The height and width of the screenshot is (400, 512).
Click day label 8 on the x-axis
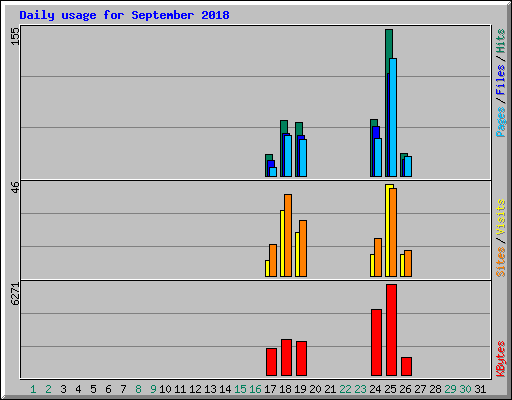pyautogui.click(x=138, y=389)
